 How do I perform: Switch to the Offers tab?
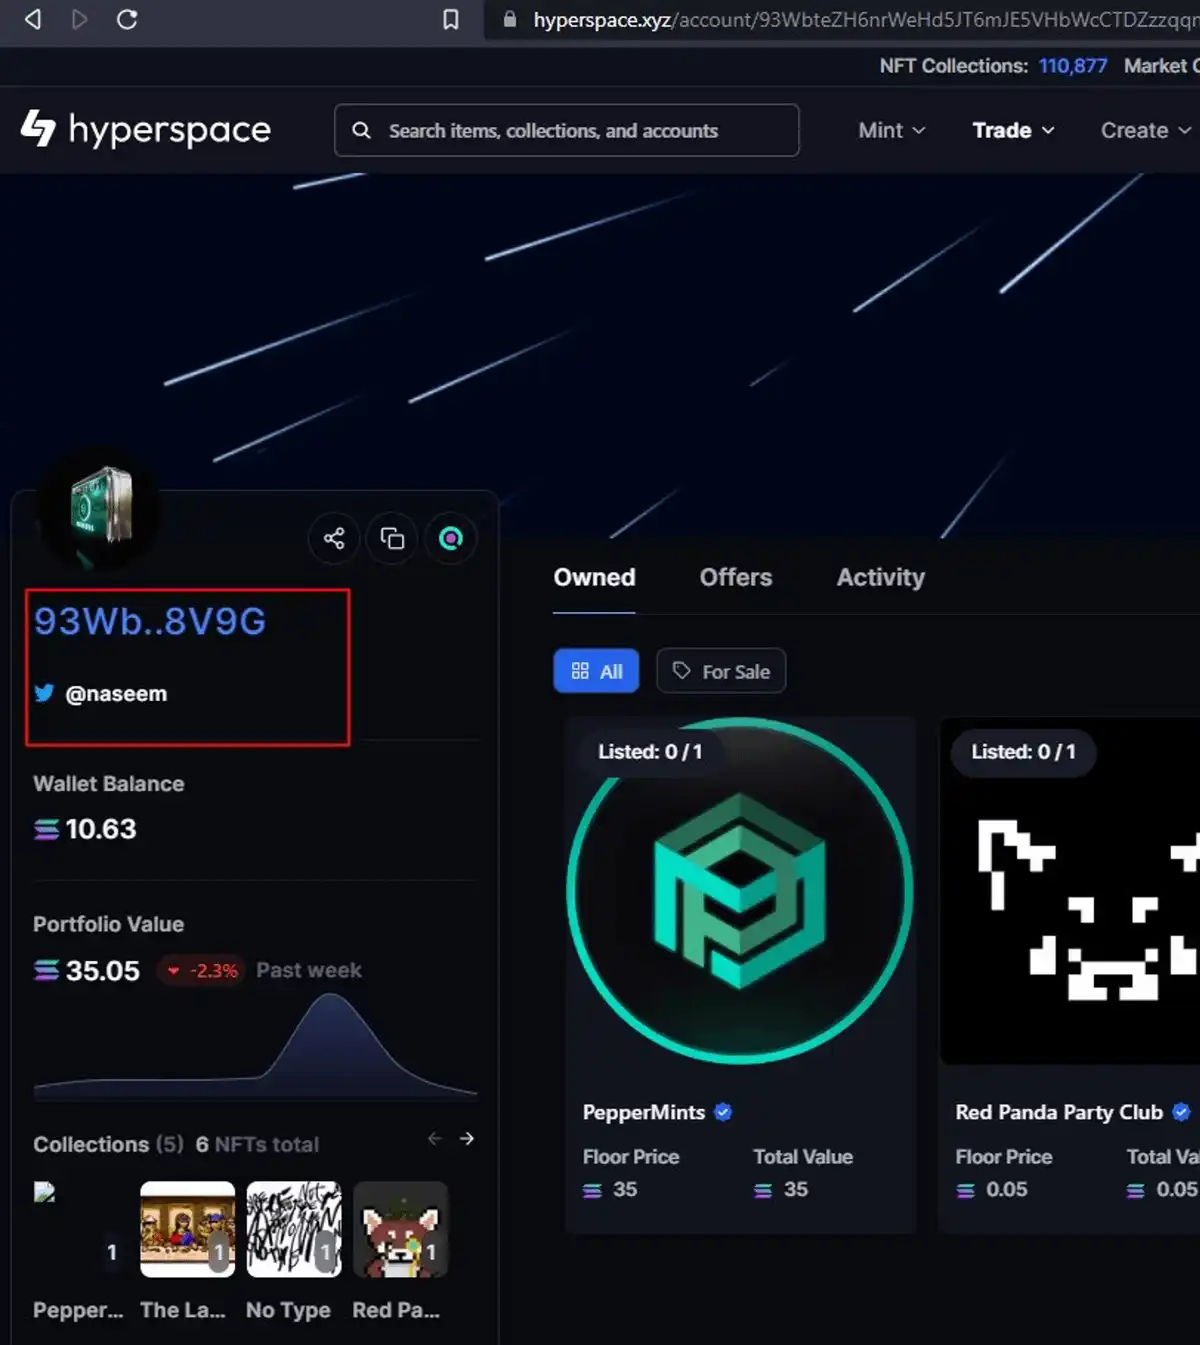pos(736,578)
